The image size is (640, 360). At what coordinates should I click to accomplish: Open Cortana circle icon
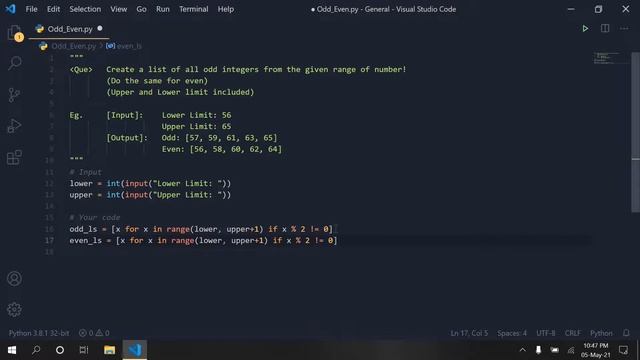pos(60,350)
